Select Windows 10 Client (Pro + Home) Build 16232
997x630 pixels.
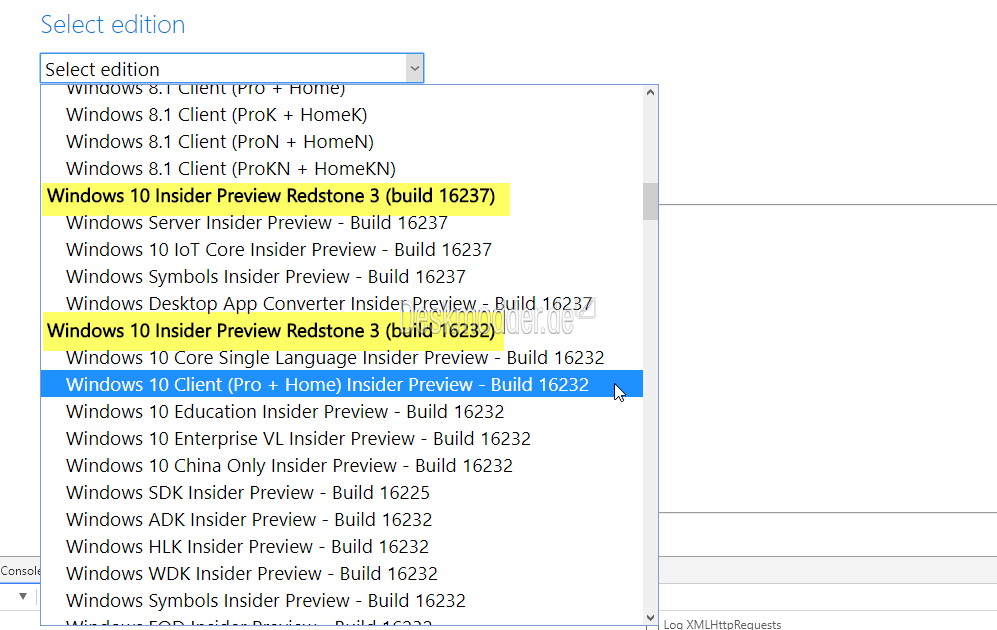[x=342, y=385]
